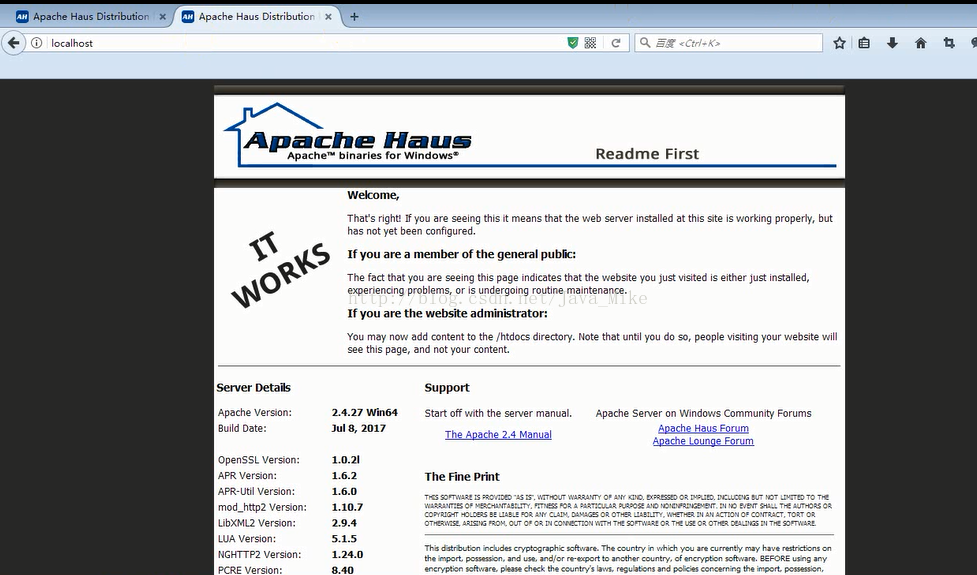Click the IT WORKS graphic
The height and width of the screenshot is (575, 977).
point(280,269)
